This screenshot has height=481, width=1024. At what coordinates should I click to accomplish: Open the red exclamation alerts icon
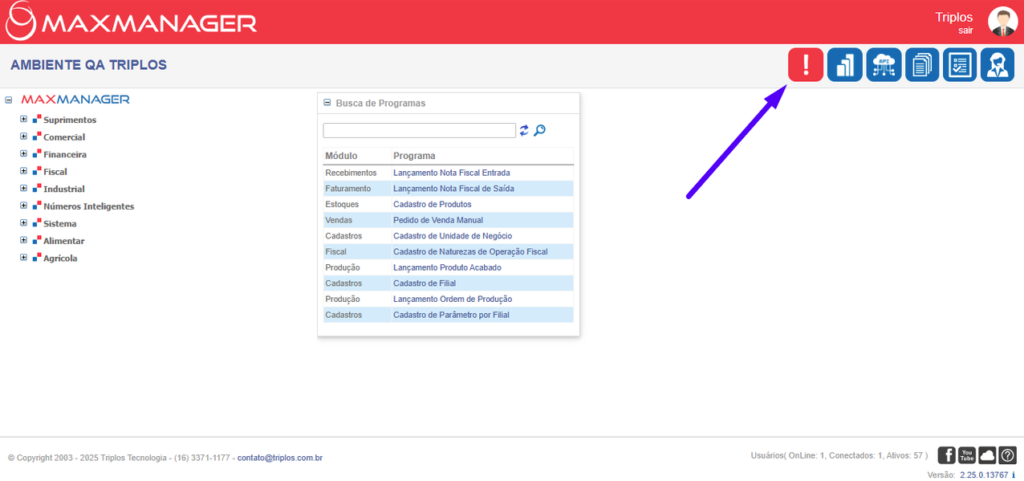click(x=805, y=65)
